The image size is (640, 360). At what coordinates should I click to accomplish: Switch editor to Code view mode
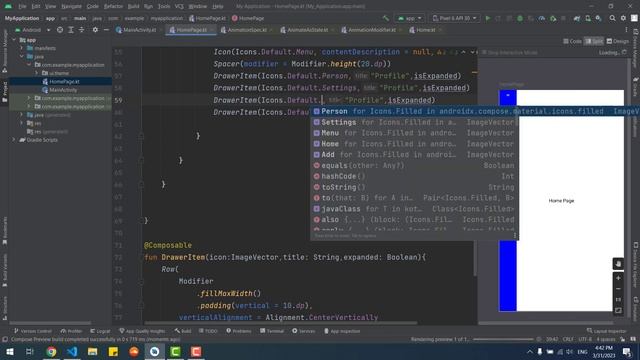click(x=572, y=41)
